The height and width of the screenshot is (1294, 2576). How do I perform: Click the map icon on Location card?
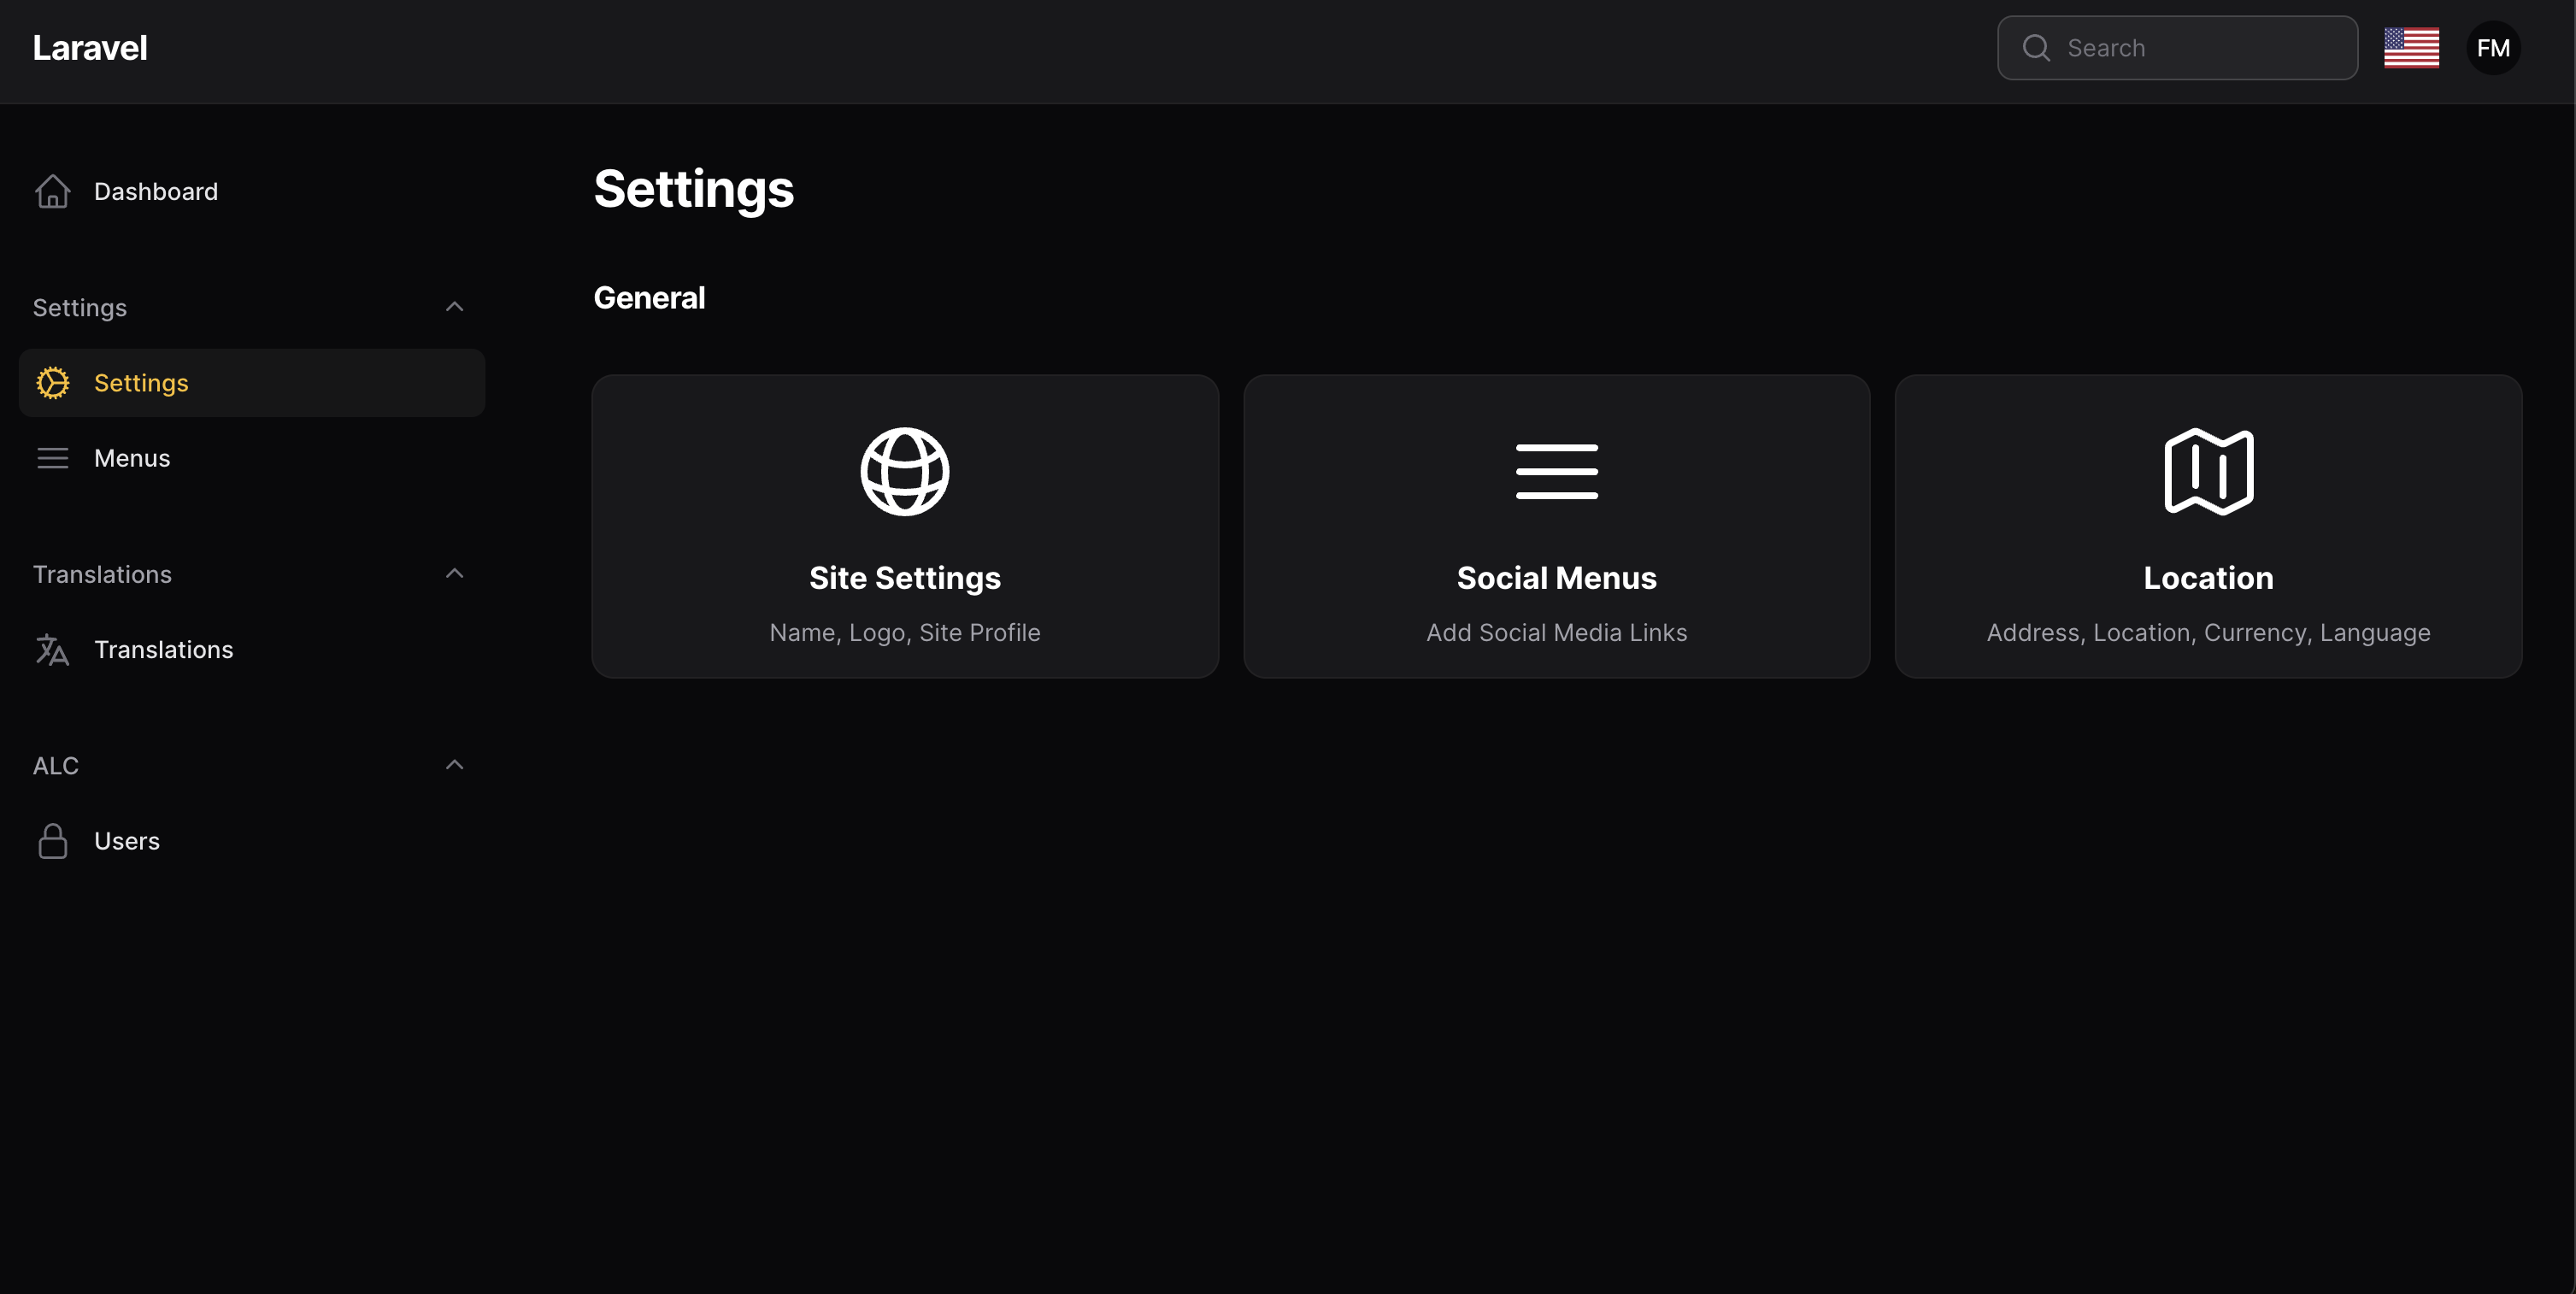tap(2208, 472)
